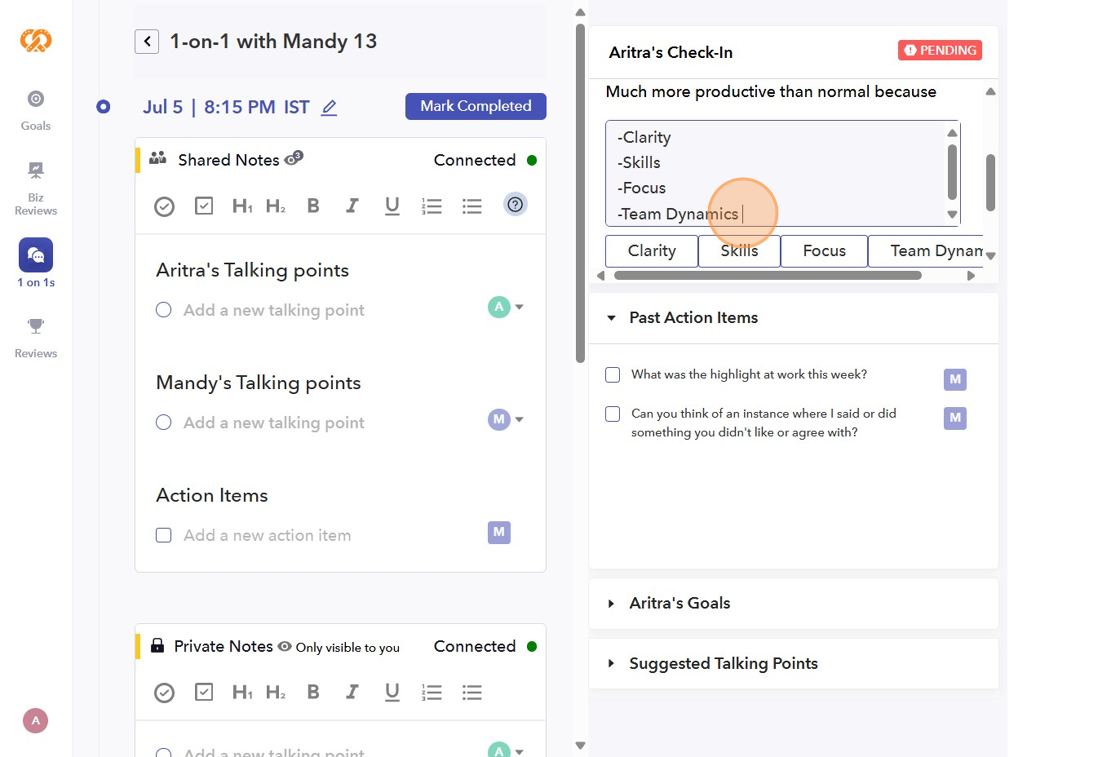Click the orange pretzel app logo
Image resolution: width=1120 pixels, height=757 pixels.
coord(36,41)
